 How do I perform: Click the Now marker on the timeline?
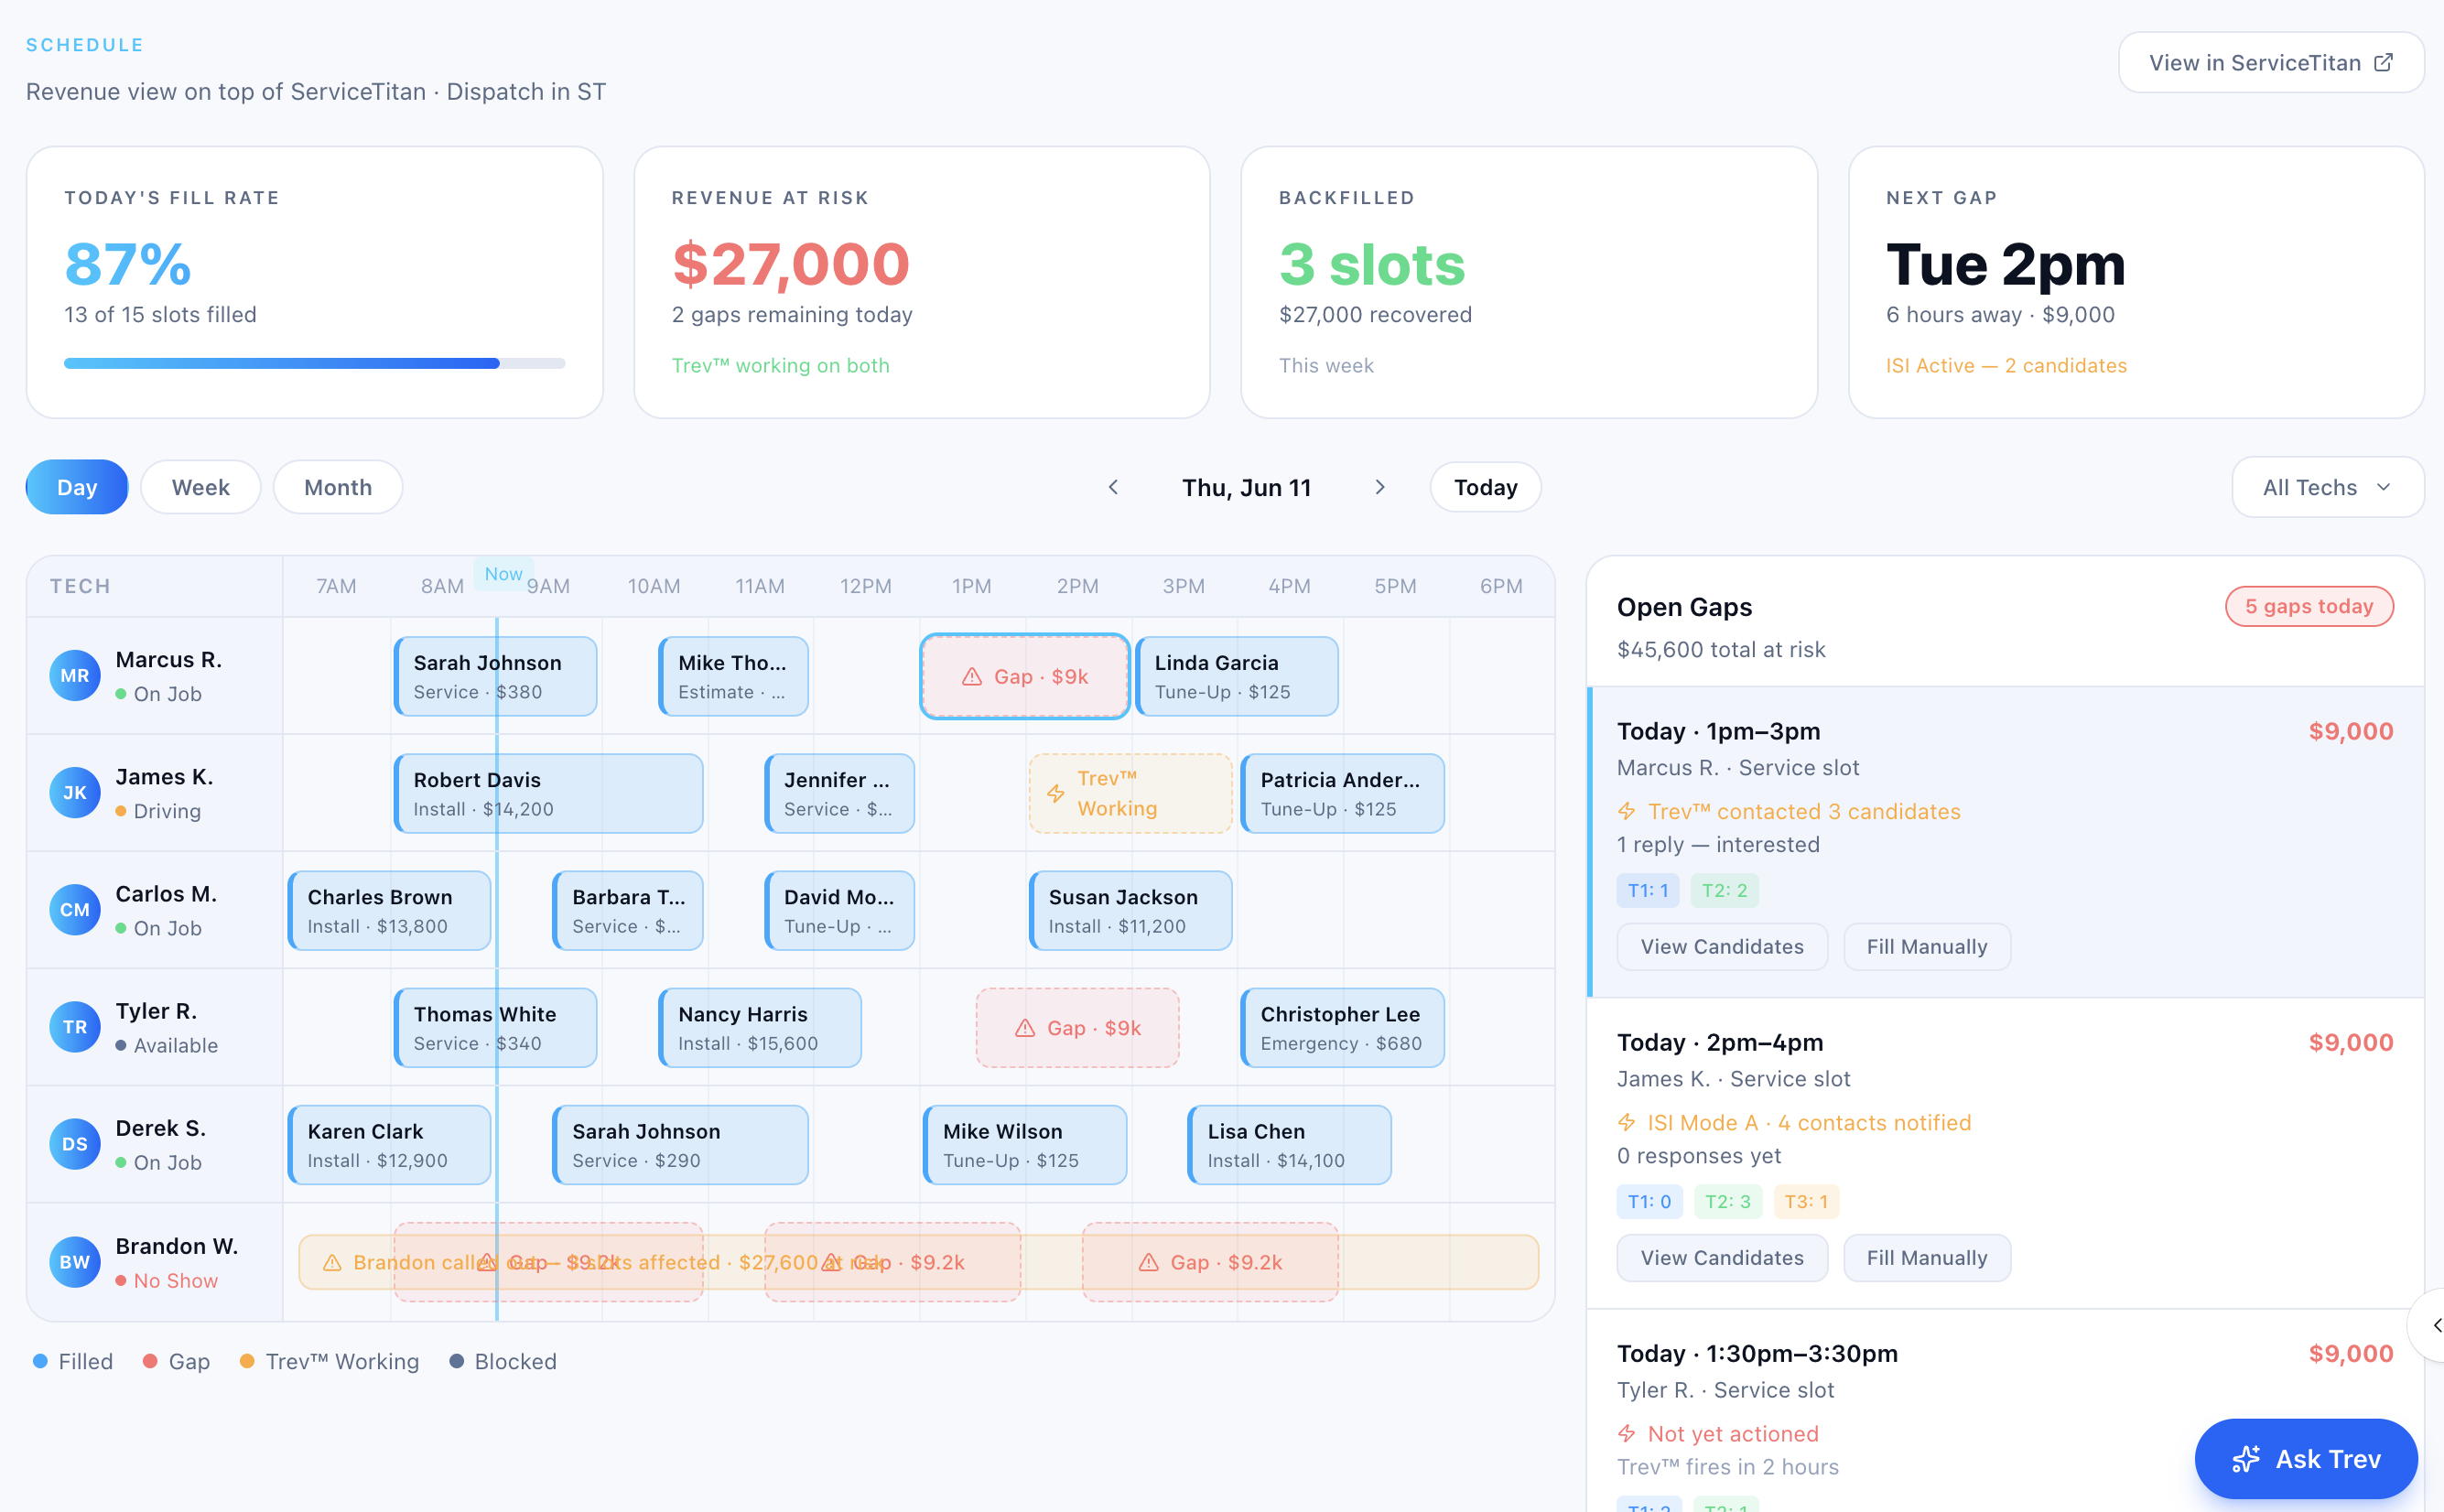pos(503,574)
